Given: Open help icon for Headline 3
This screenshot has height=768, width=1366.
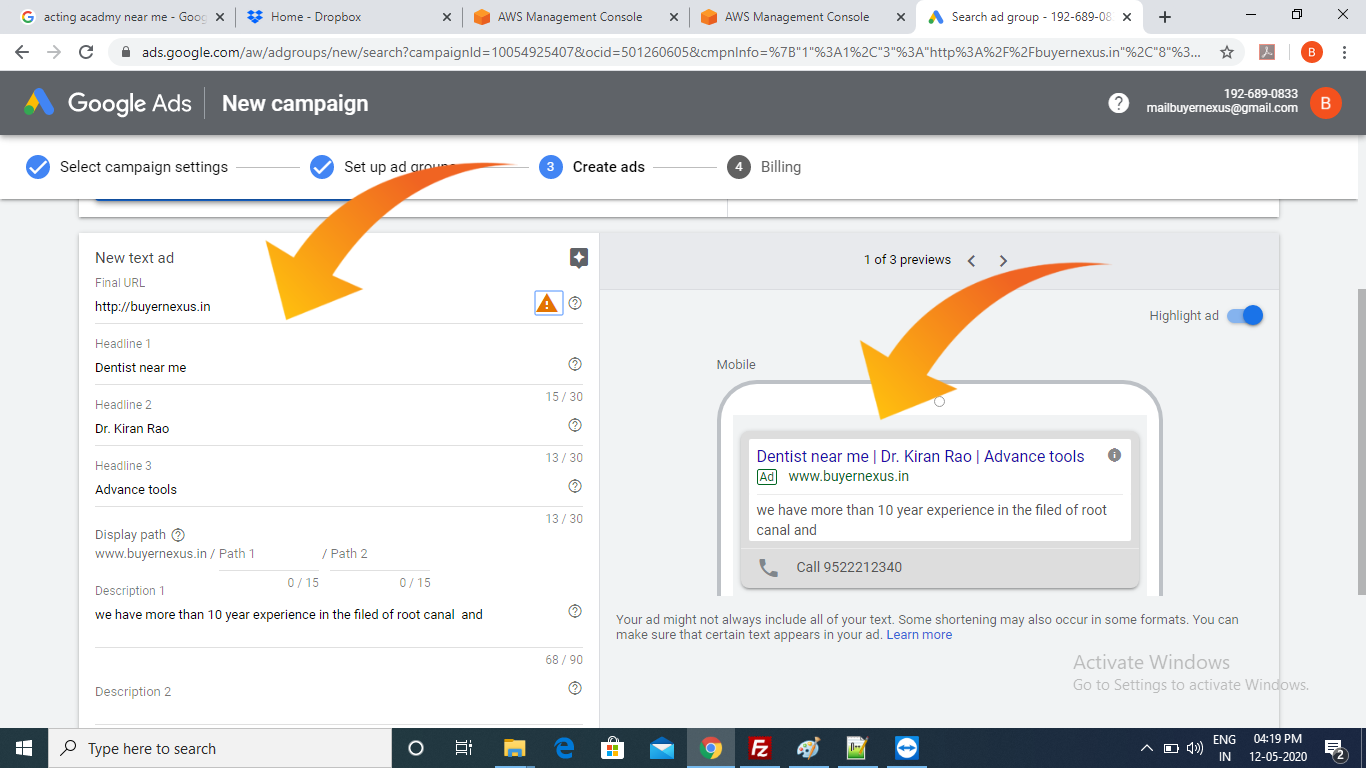Looking at the screenshot, I should pos(575,486).
